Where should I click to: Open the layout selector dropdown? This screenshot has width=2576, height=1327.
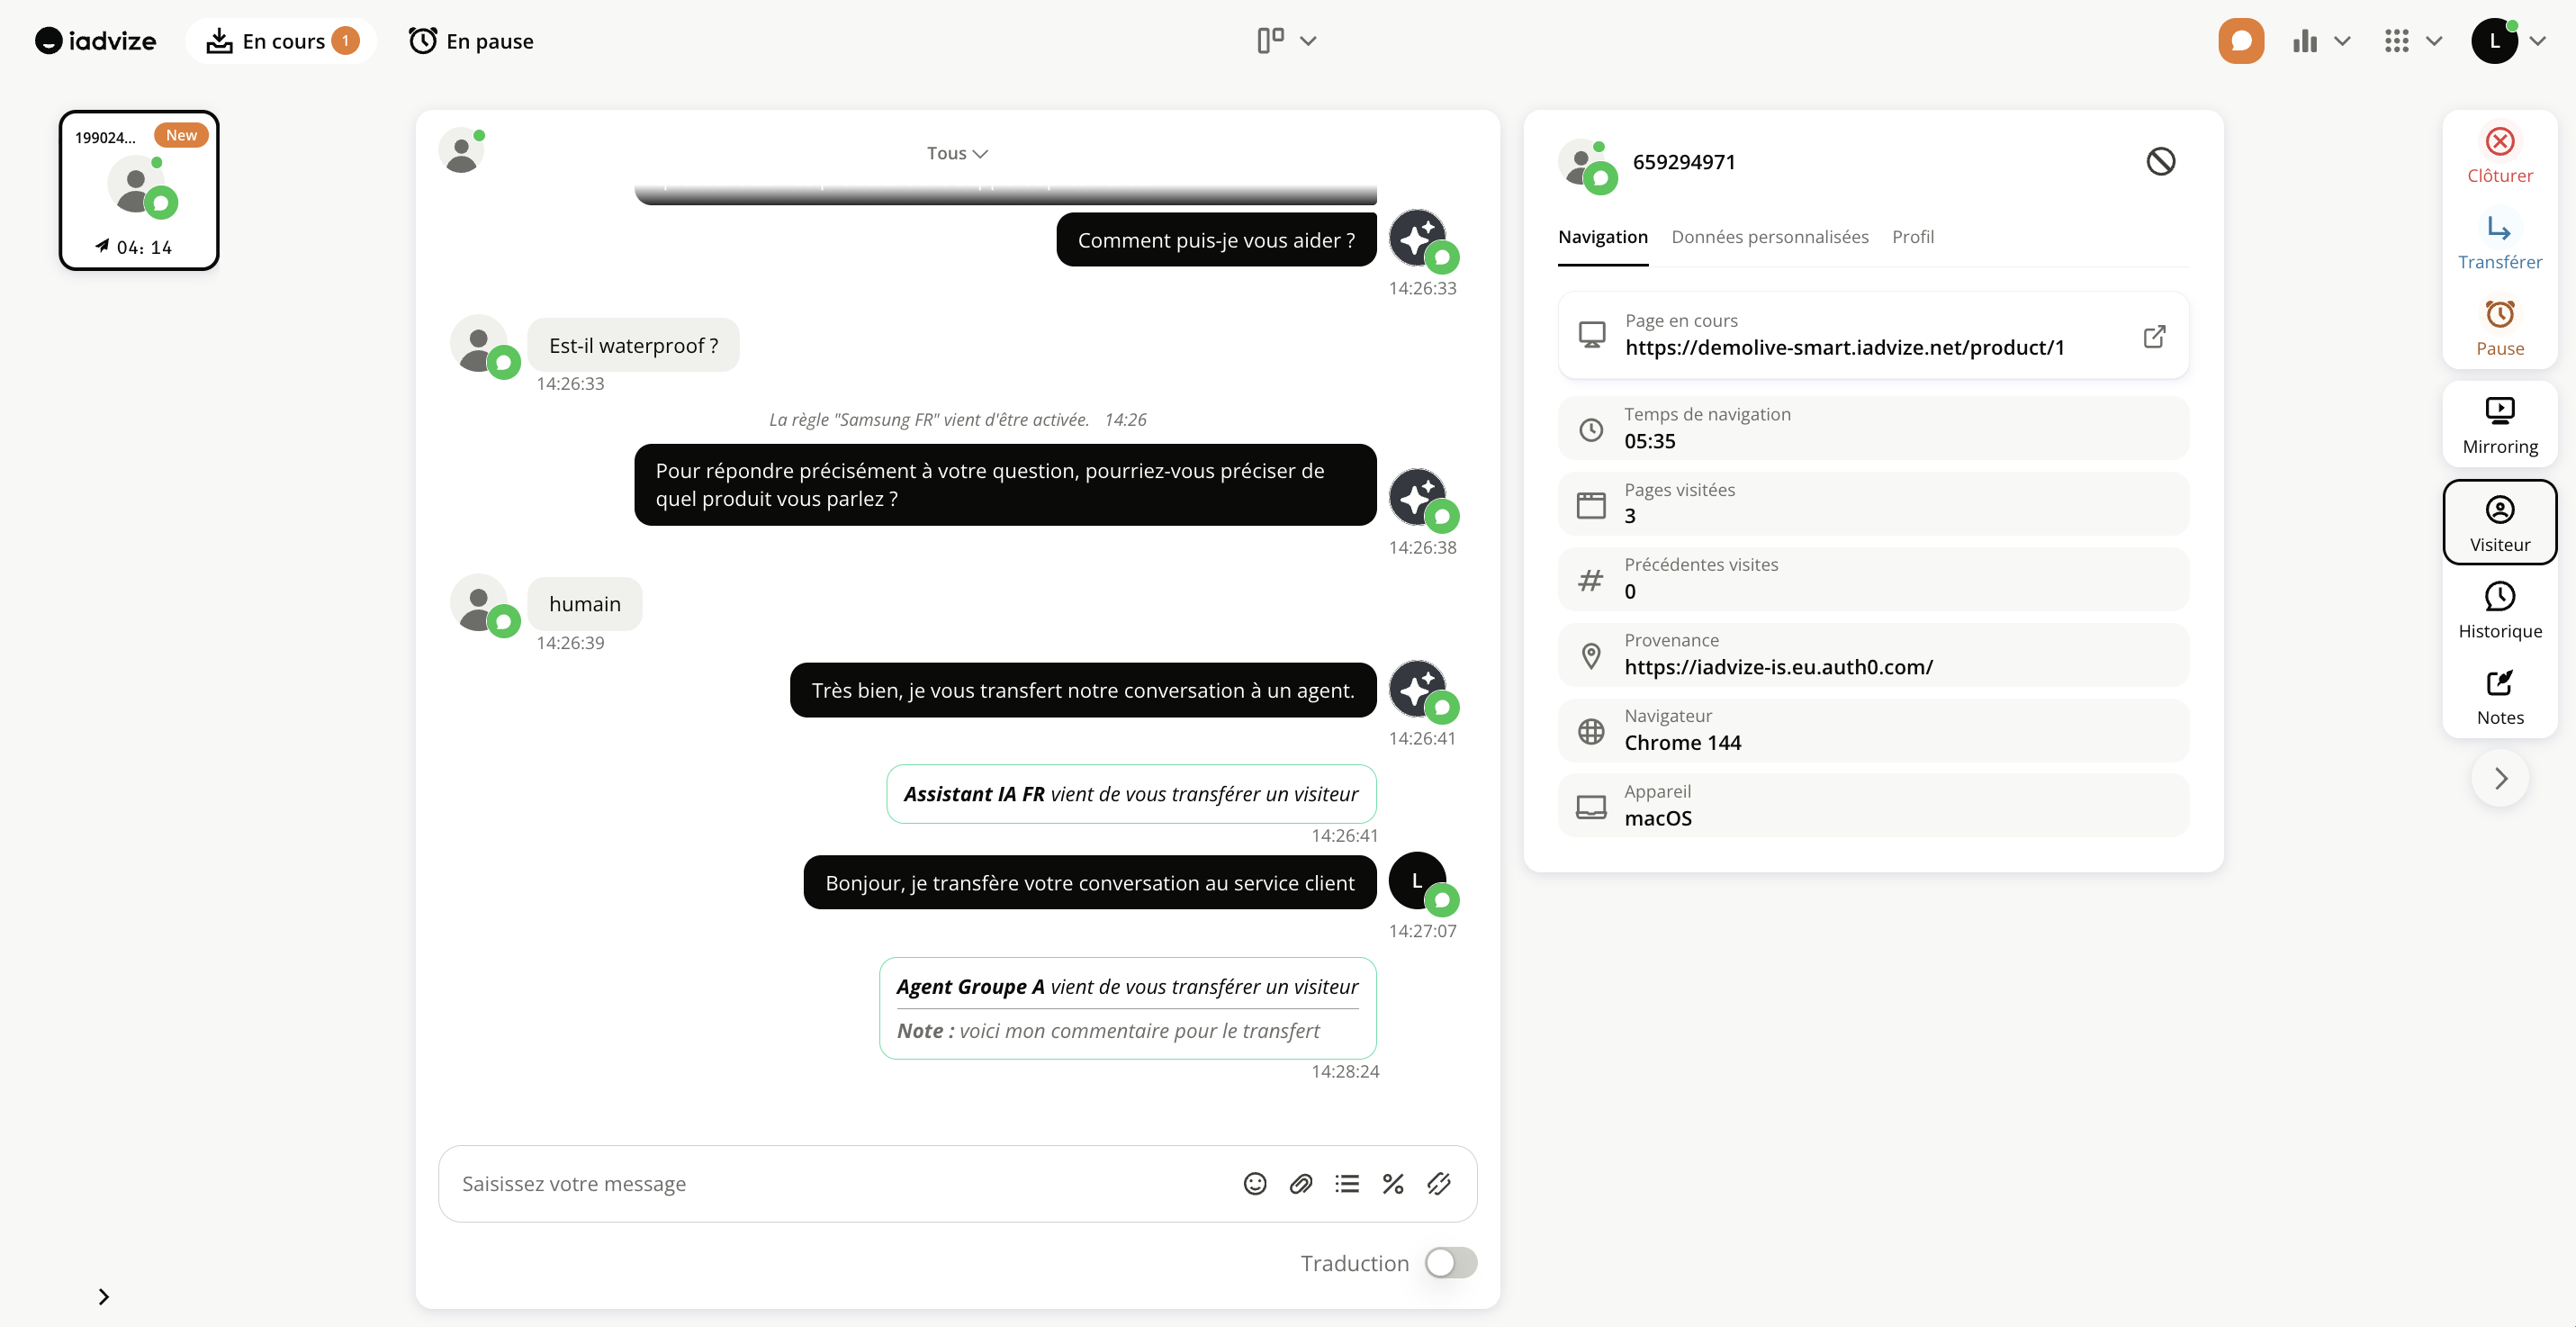[x=1286, y=41]
